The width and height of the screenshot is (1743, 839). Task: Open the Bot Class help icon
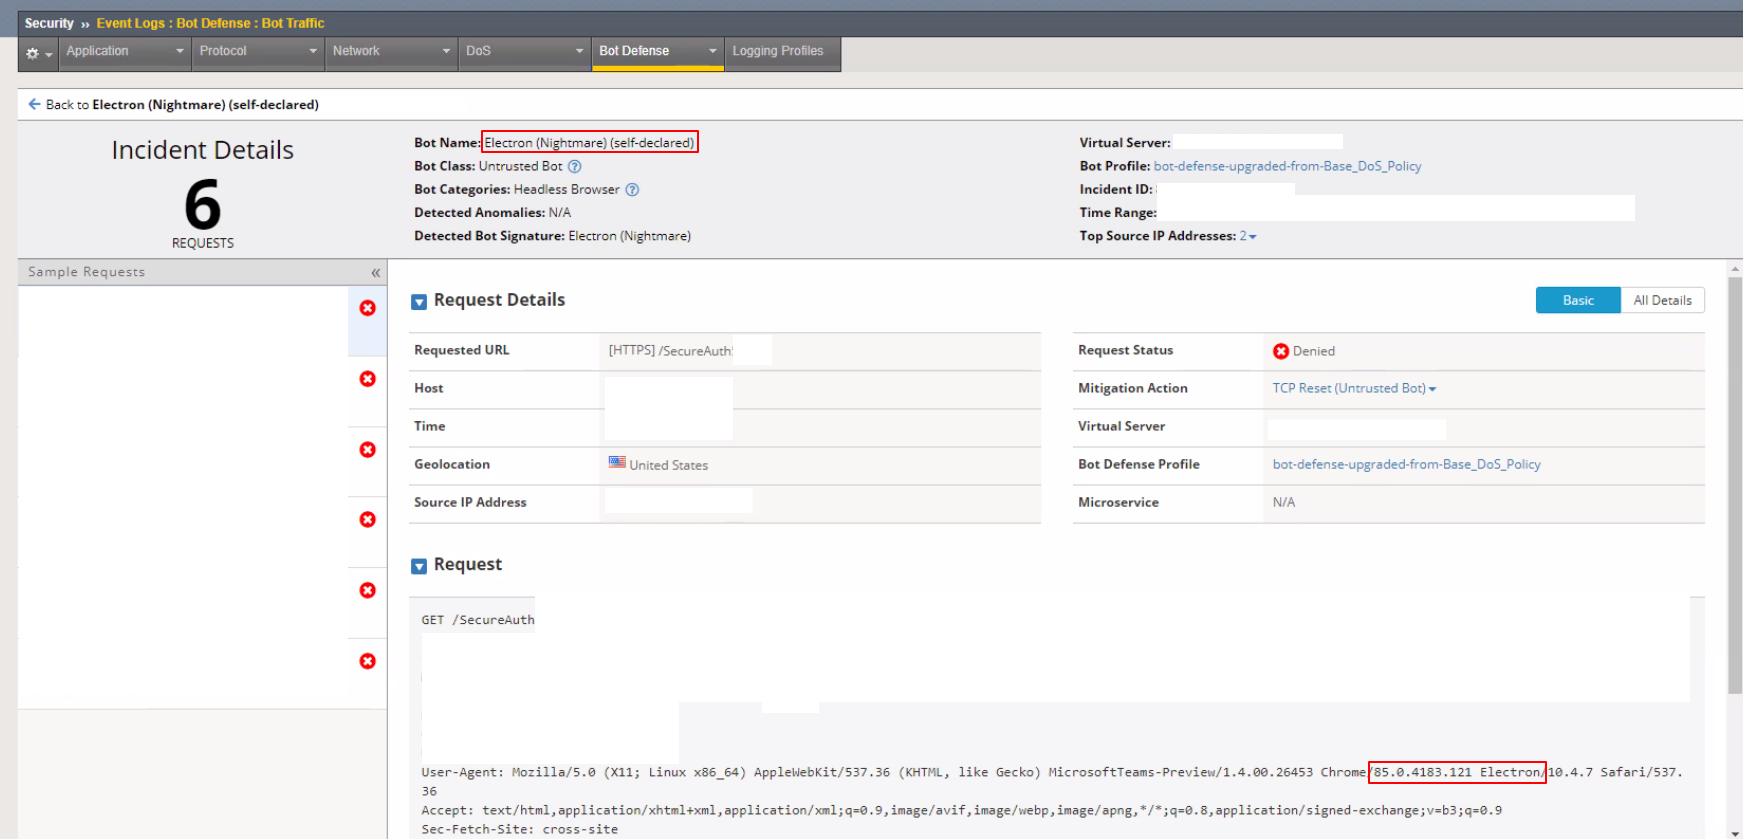[x=575, y=166]
